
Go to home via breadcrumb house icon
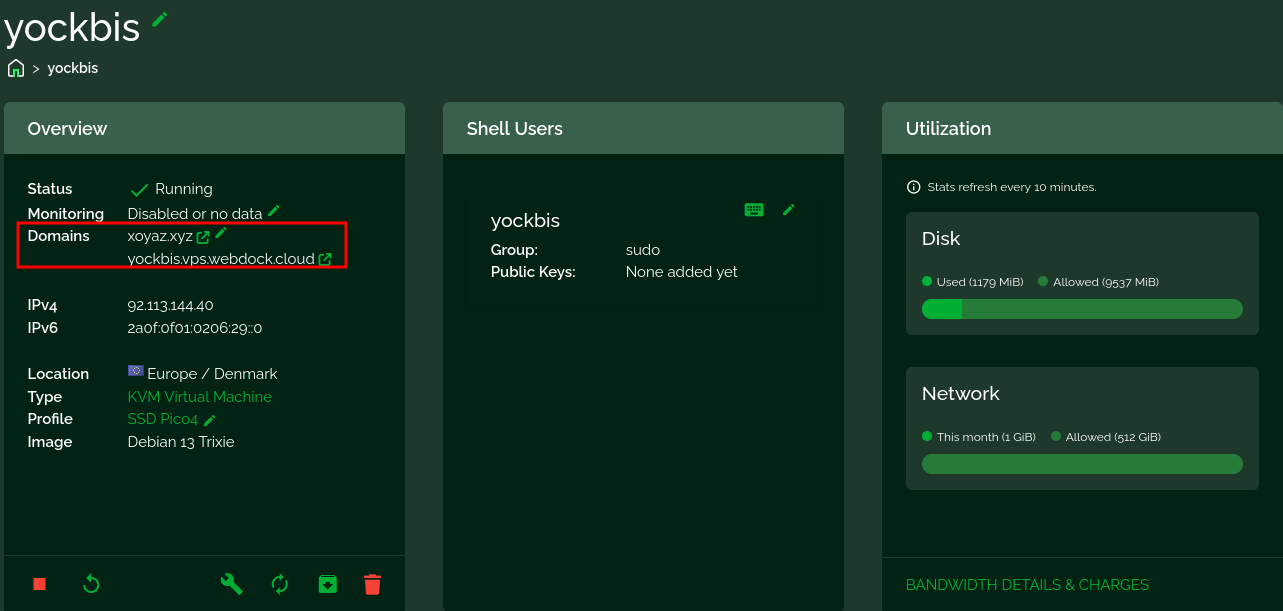pyautogui.click(x=16, y=68)
